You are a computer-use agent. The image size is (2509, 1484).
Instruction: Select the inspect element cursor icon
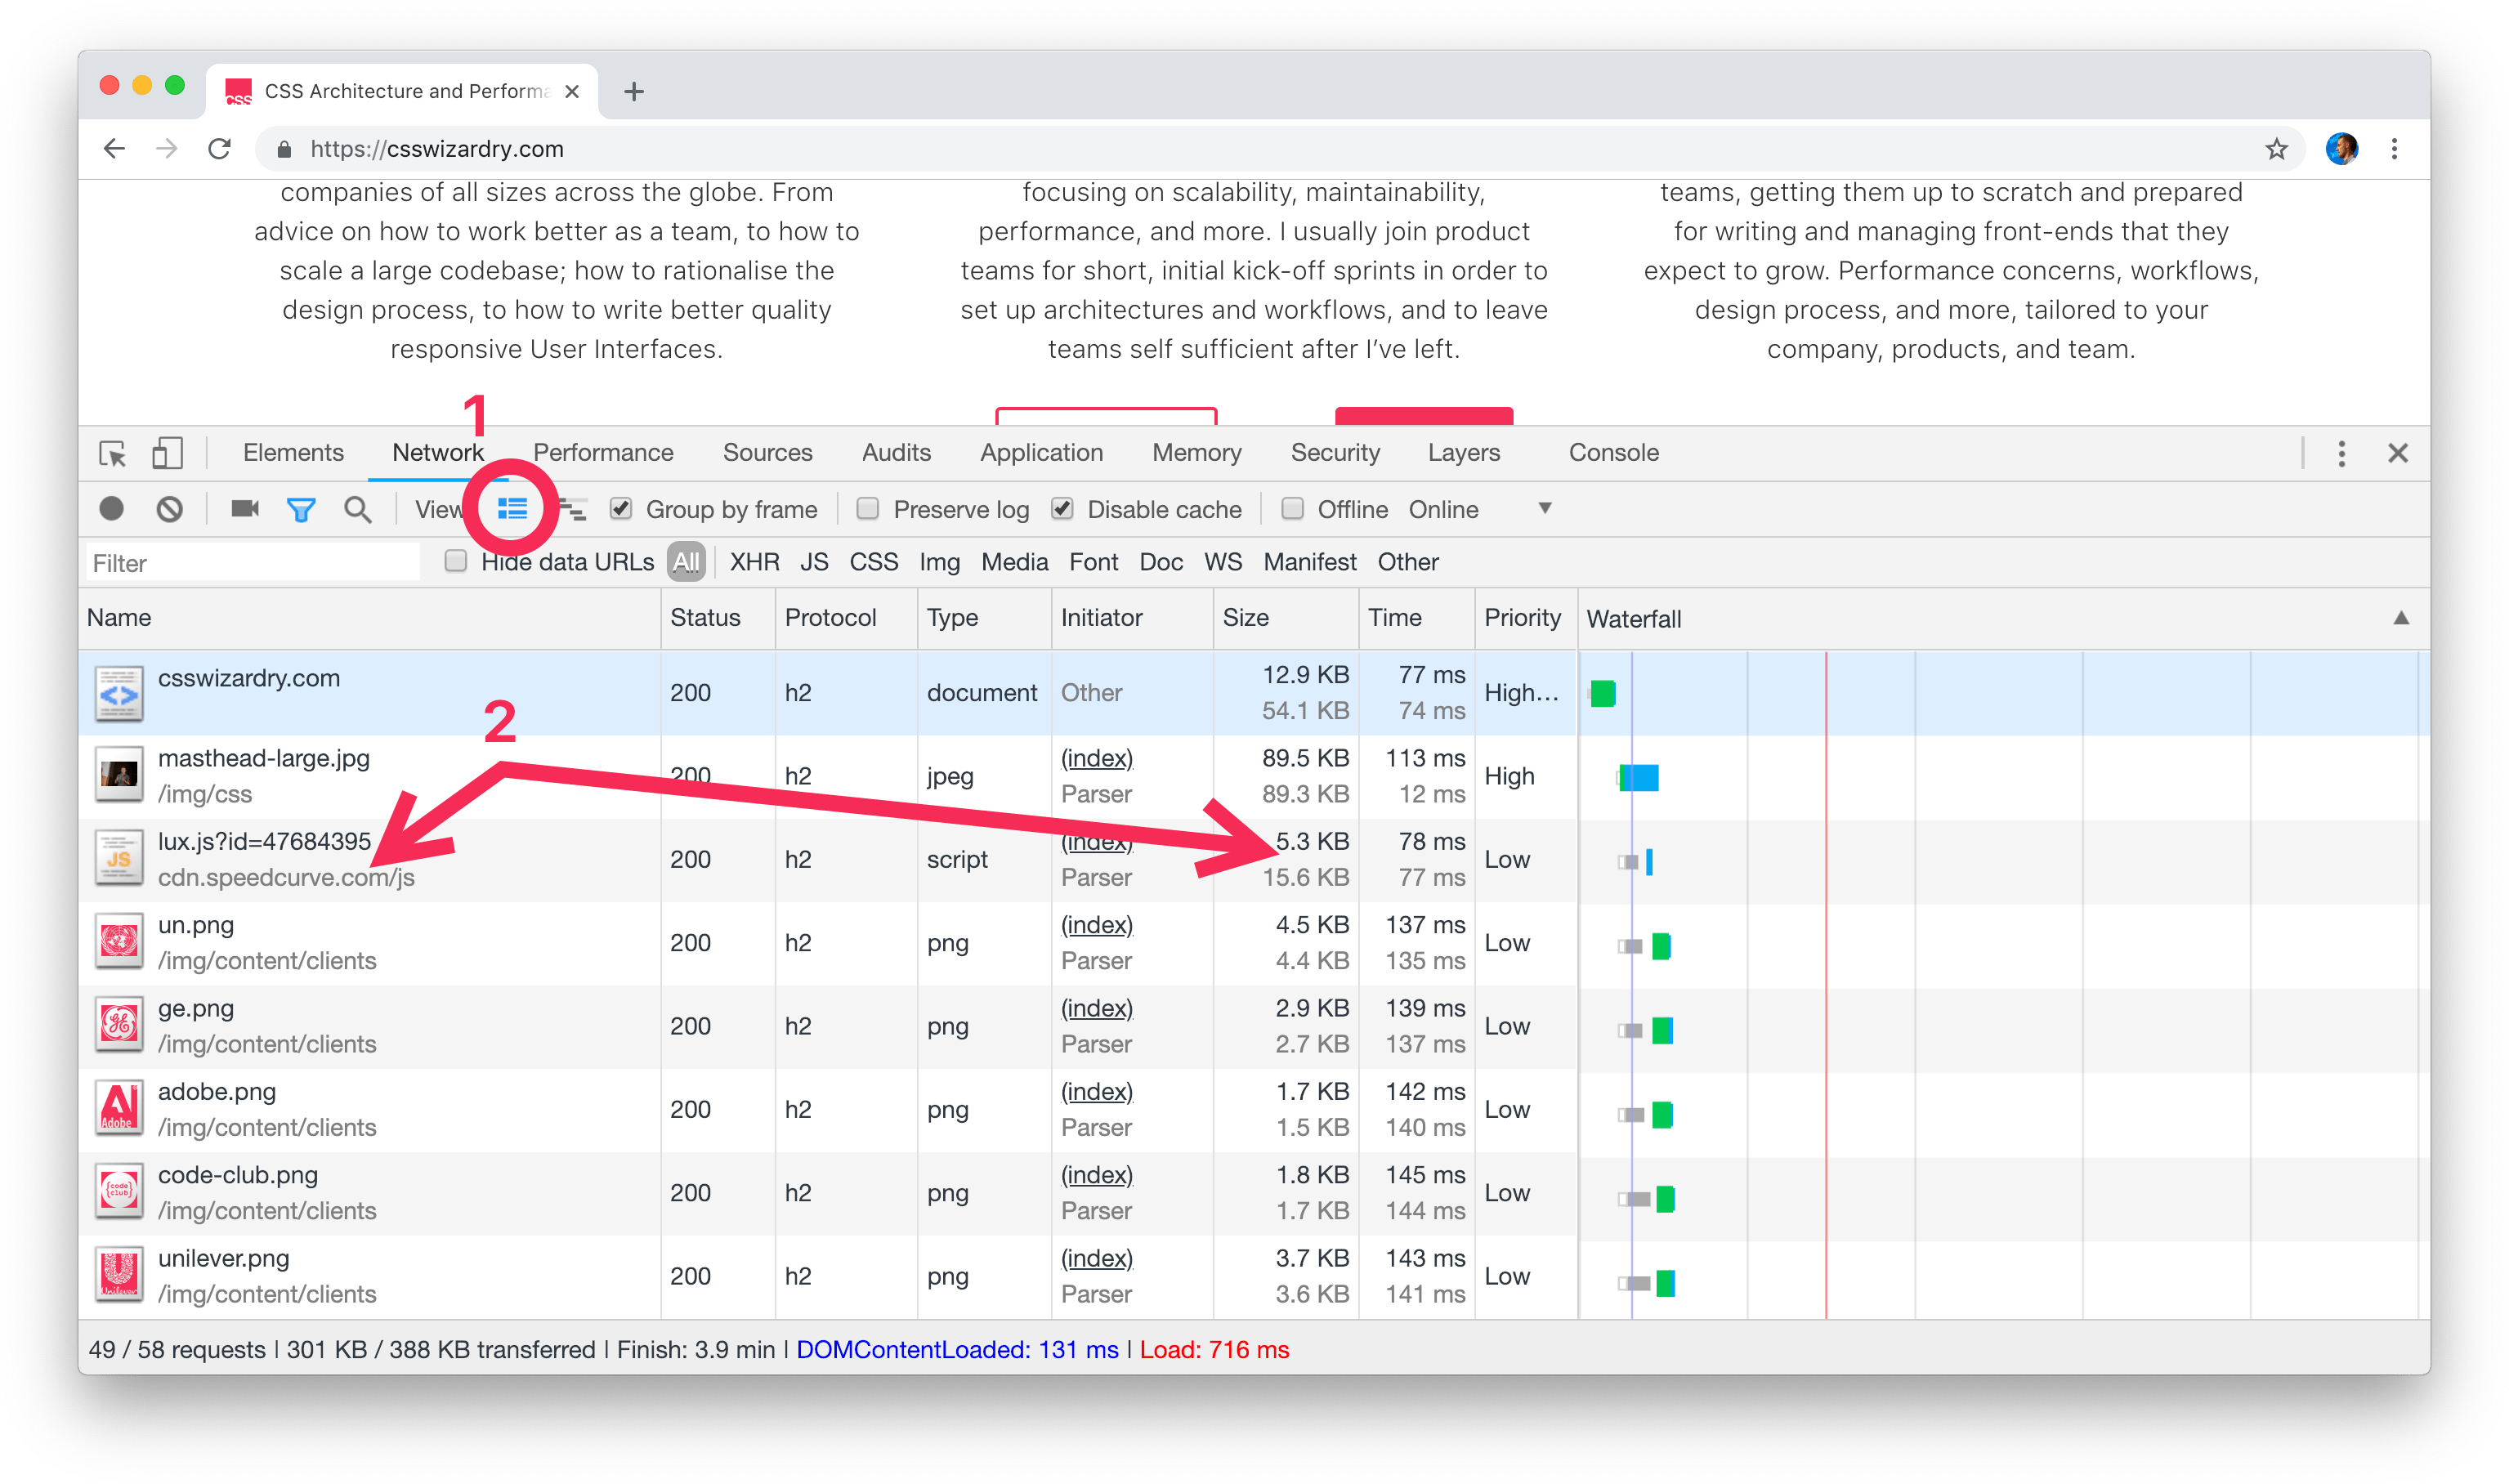(x=112, y=454)
